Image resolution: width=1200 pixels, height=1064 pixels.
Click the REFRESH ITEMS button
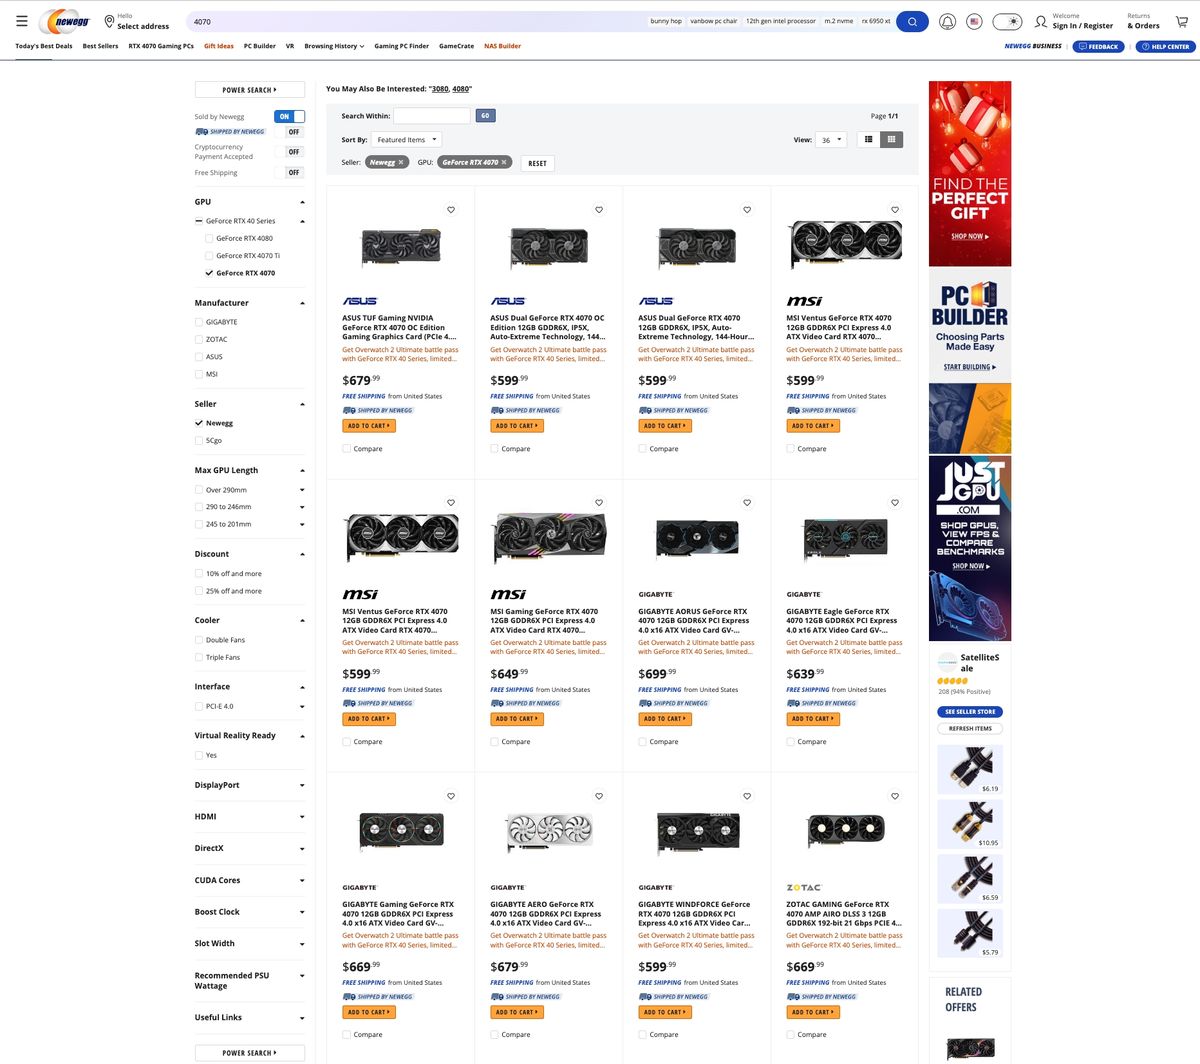970,729
